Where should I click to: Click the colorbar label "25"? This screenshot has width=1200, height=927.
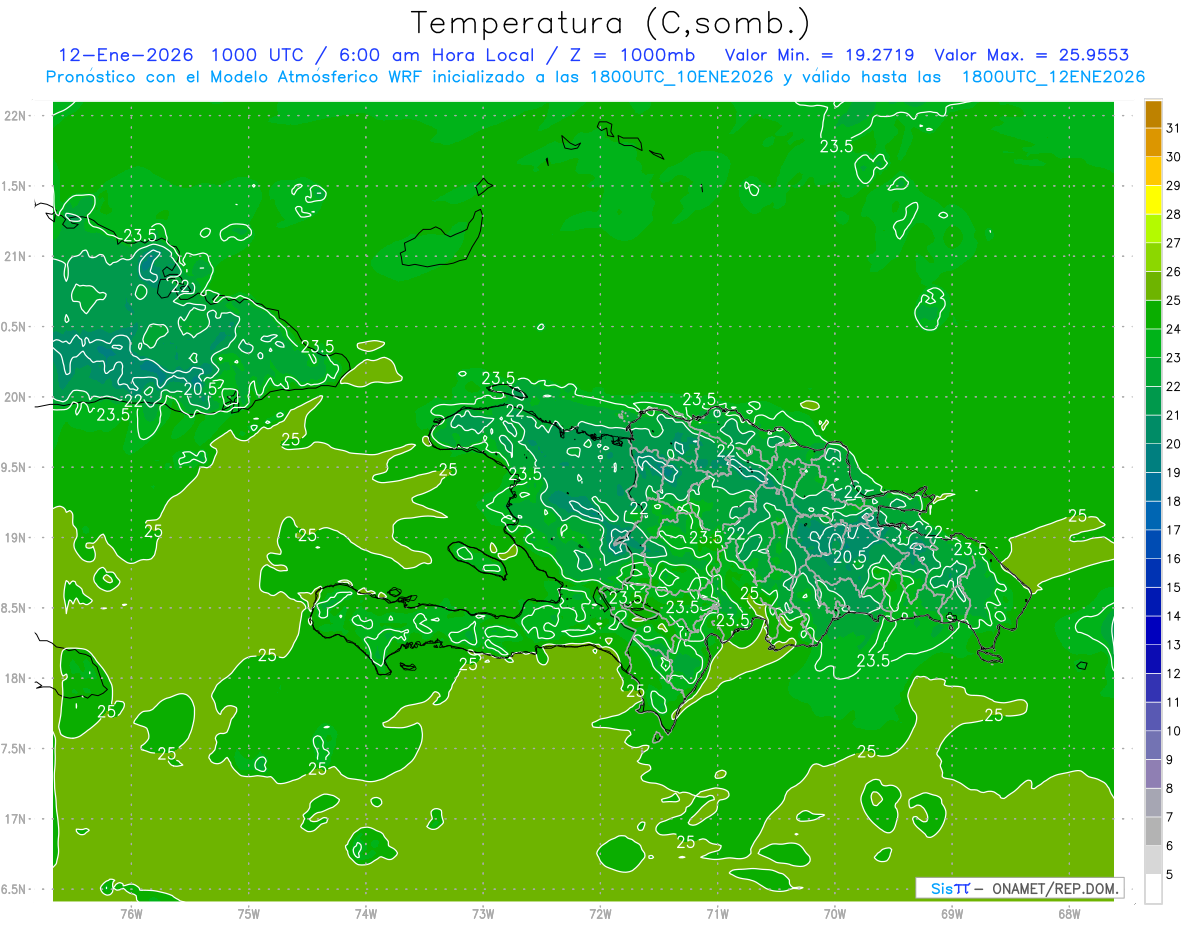pyautogui.click(x=1174, y=300)
